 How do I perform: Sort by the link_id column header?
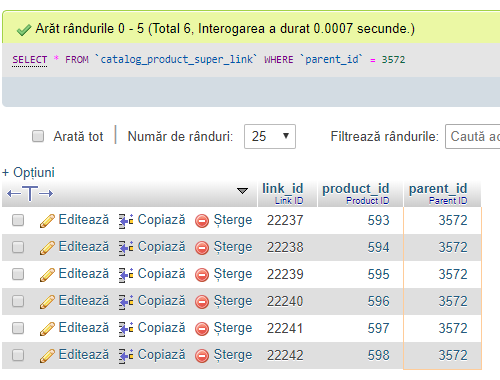(x=283, y=188)
